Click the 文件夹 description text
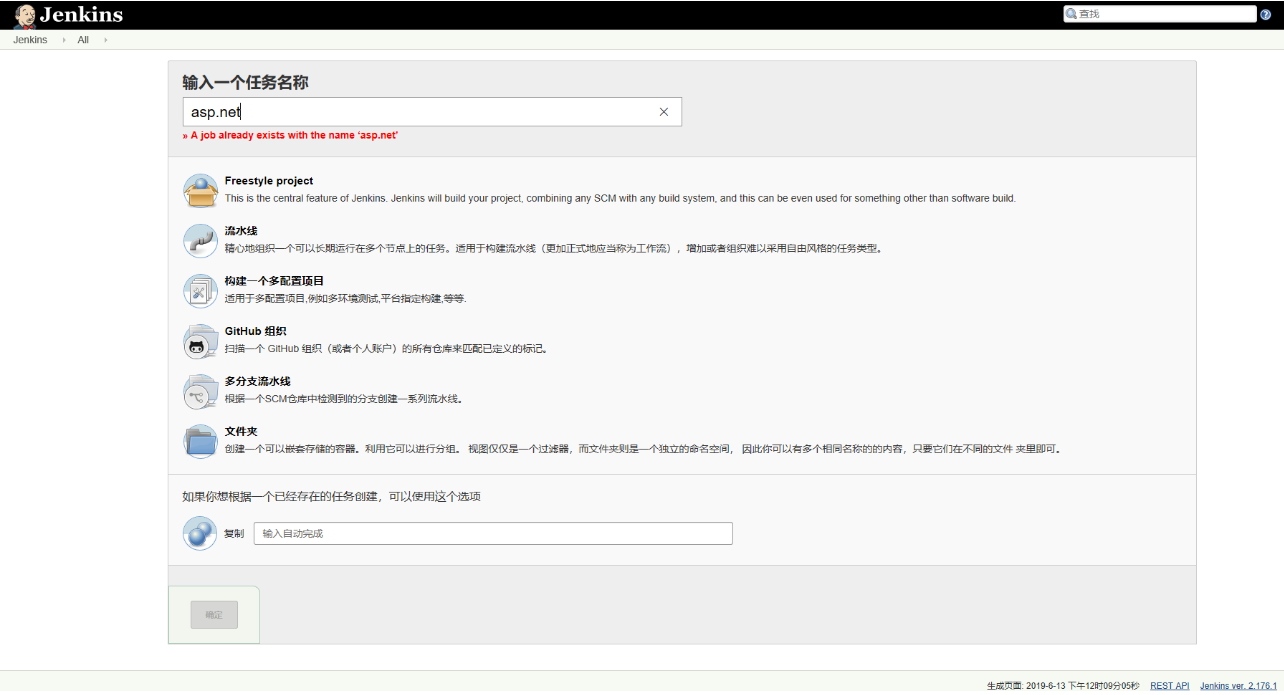The image size is (1284, 695). [642, 448]
